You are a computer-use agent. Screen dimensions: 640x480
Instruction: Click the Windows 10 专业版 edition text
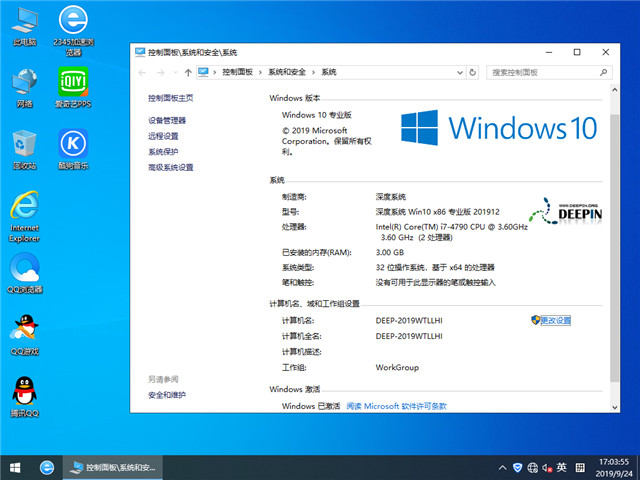click(x=317, y=115)
